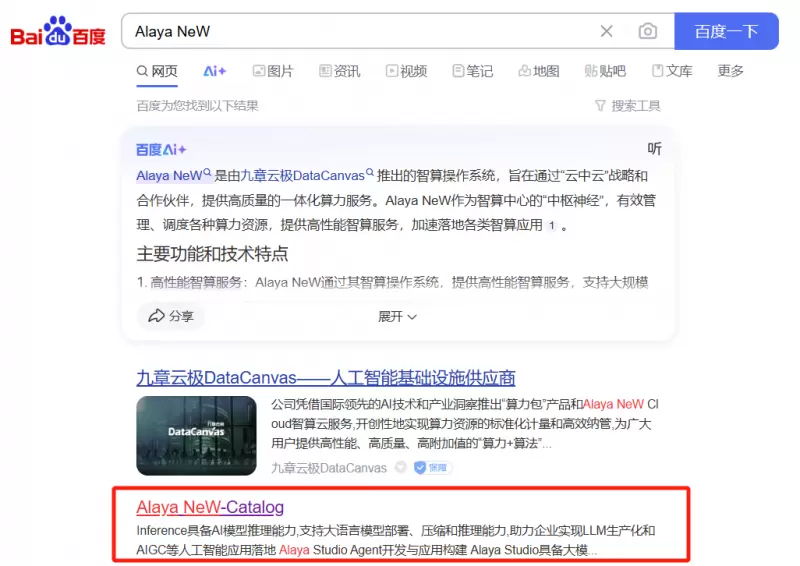
Task: Switch to the 资讯 news tab
Action: tap(340, 71)
